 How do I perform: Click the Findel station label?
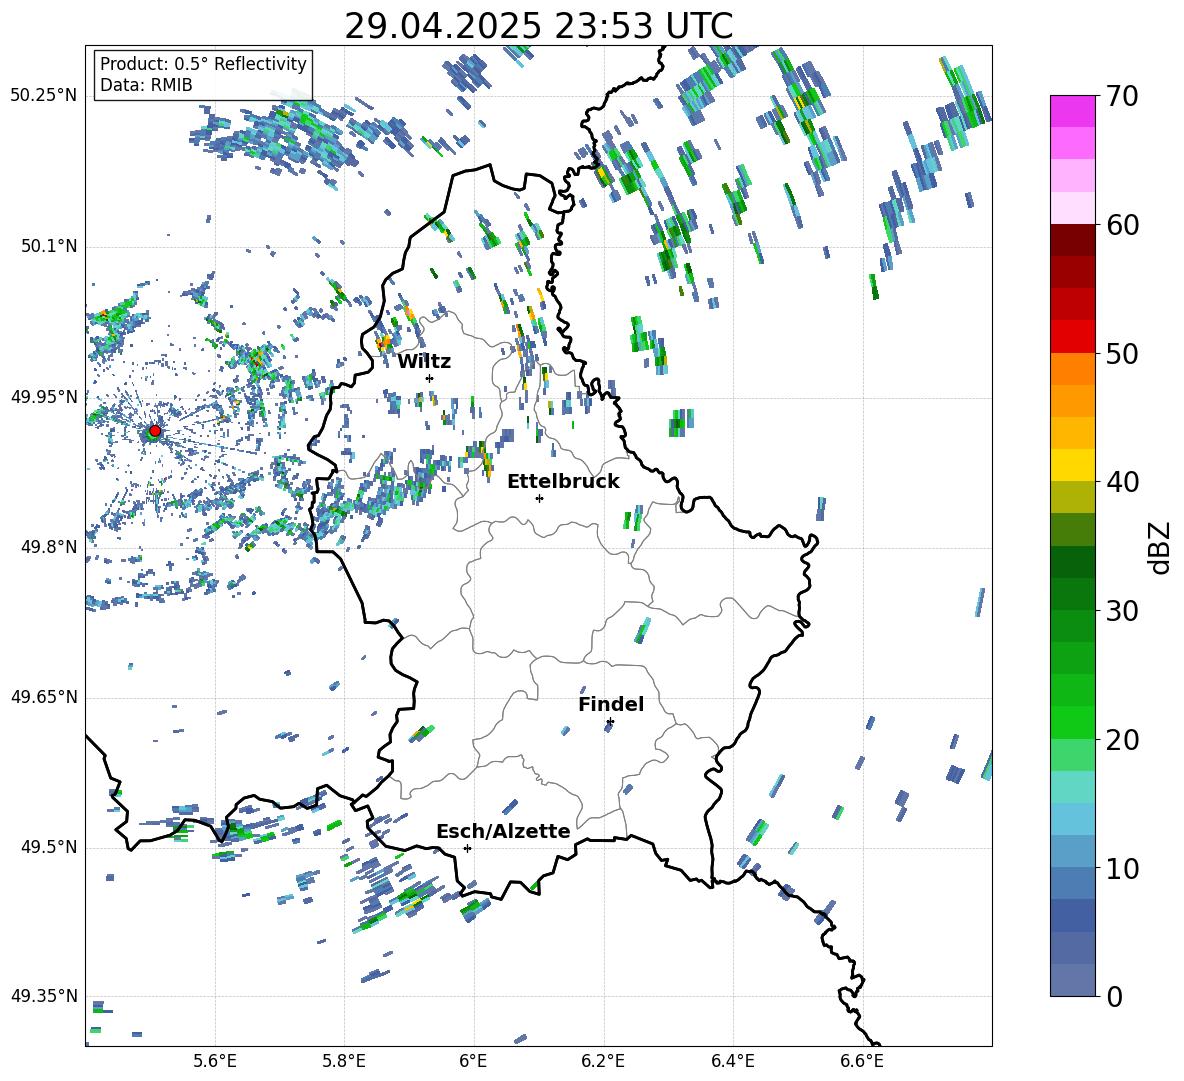(611, 704)
